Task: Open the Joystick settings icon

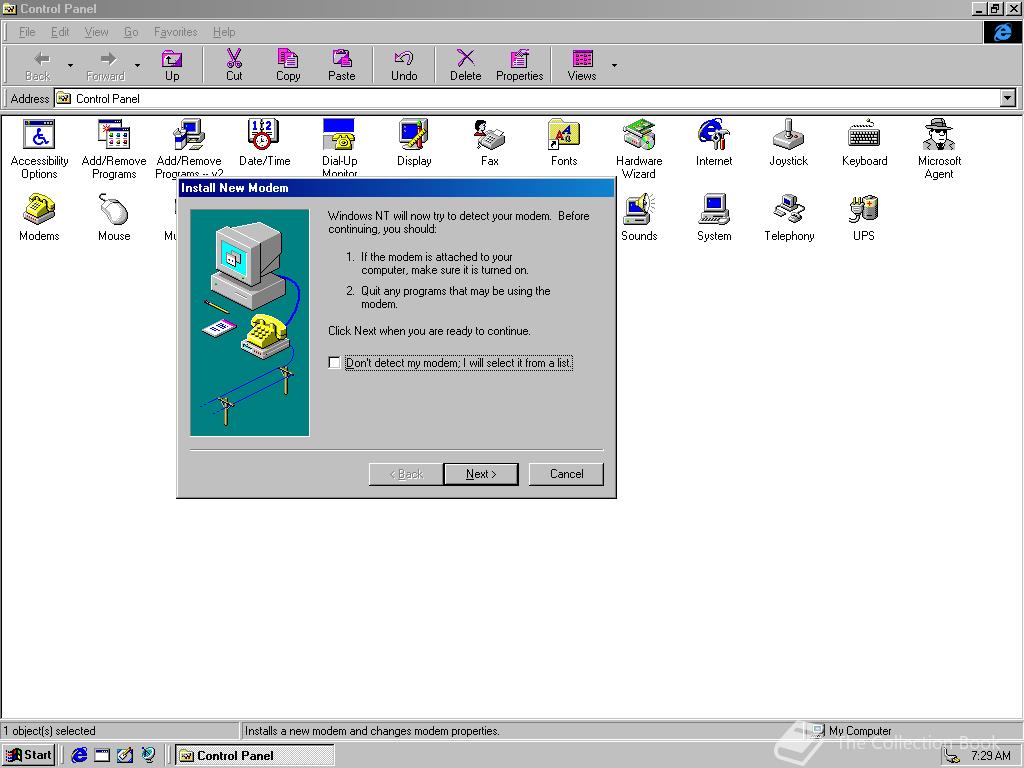Action: [788, 142]
